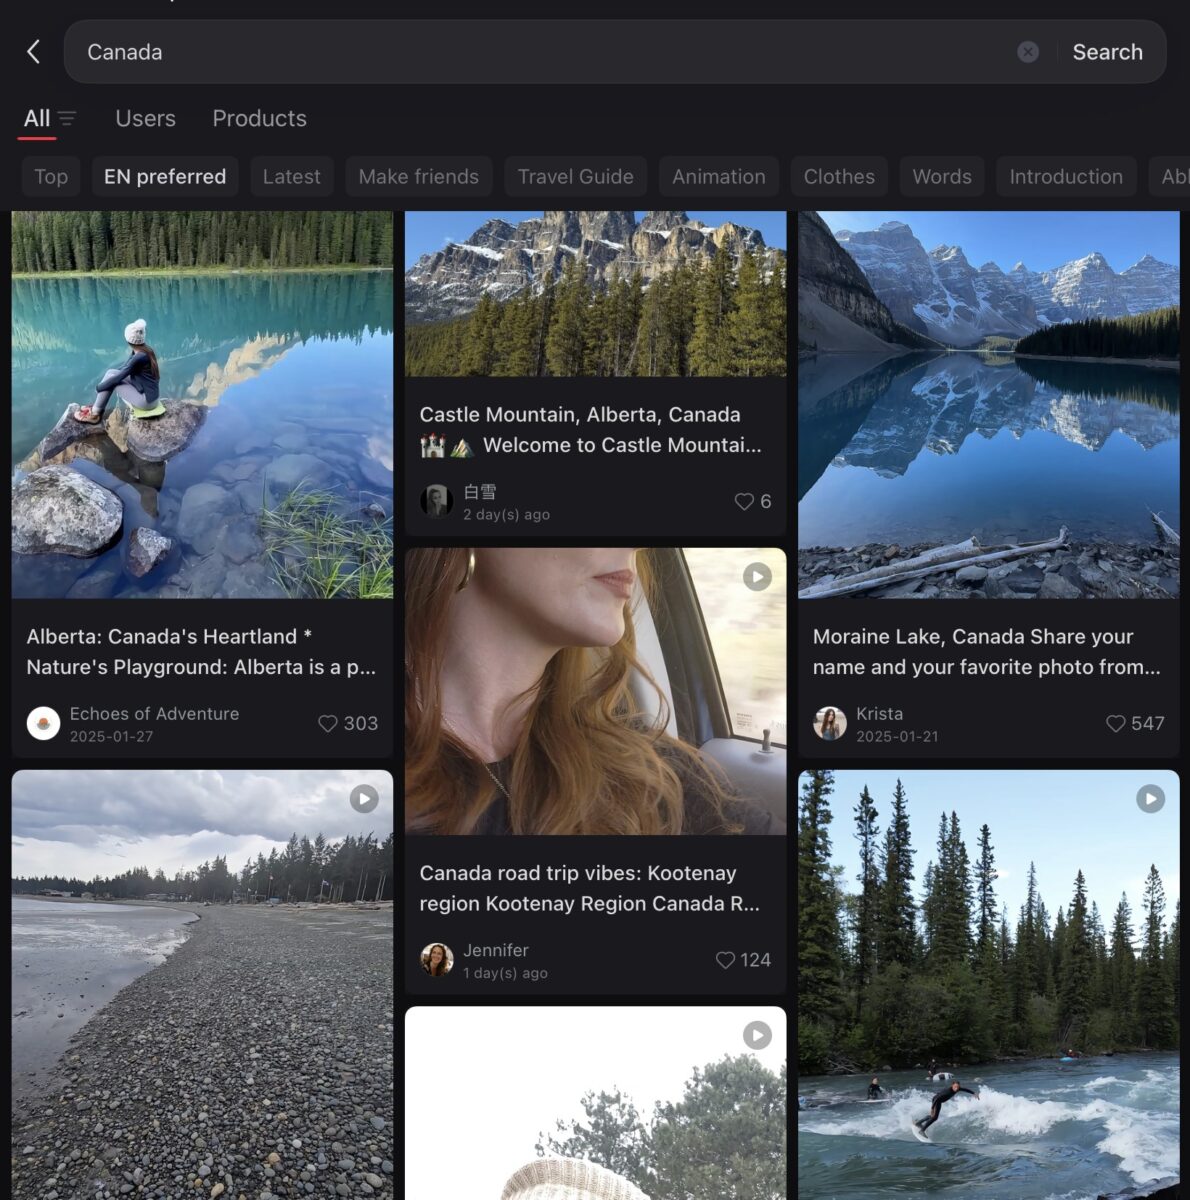Open Echoes of Adventure profile avatar

43,723
